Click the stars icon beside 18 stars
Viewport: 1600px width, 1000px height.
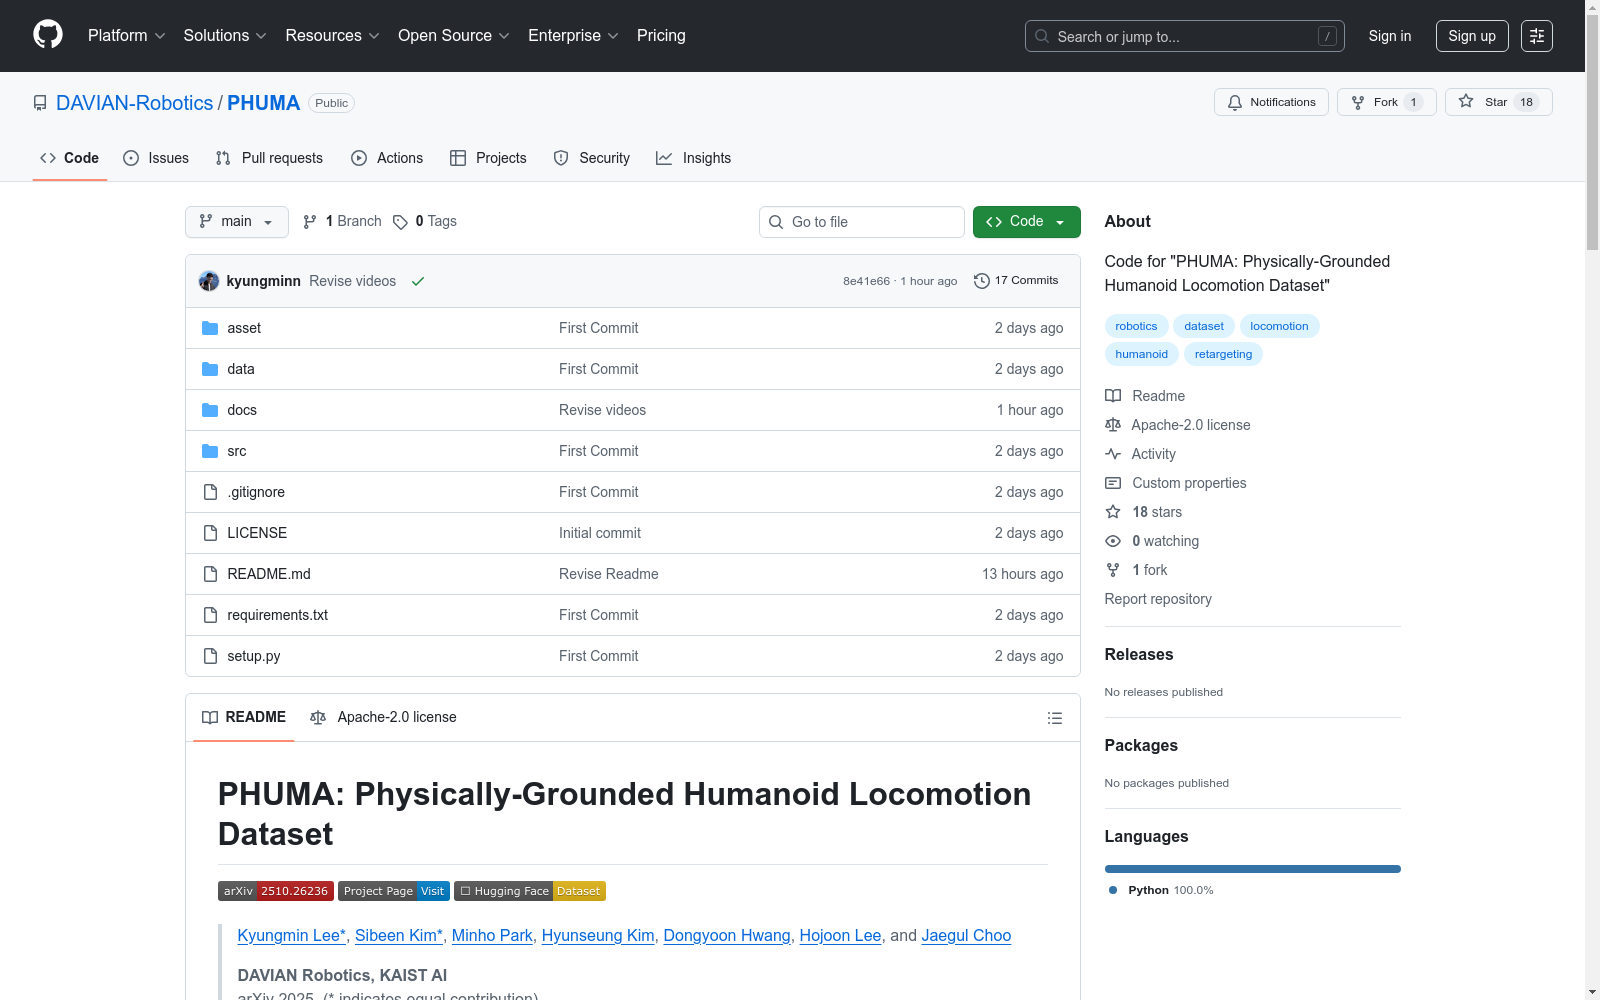1113,512
